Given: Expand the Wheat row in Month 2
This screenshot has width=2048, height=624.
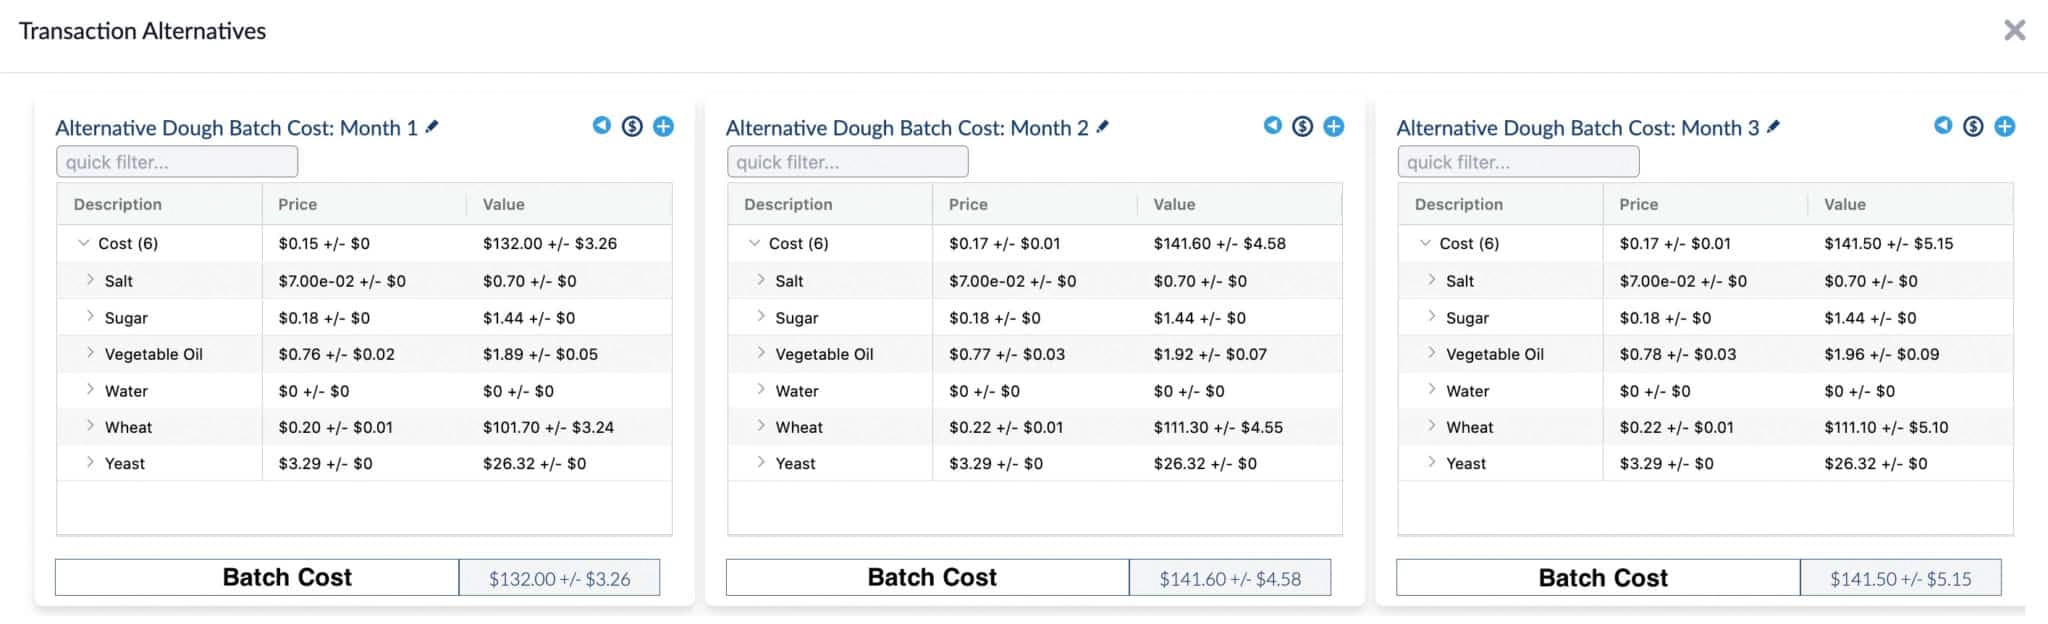Looking at the screenshot, I should (x=760, y=426).
